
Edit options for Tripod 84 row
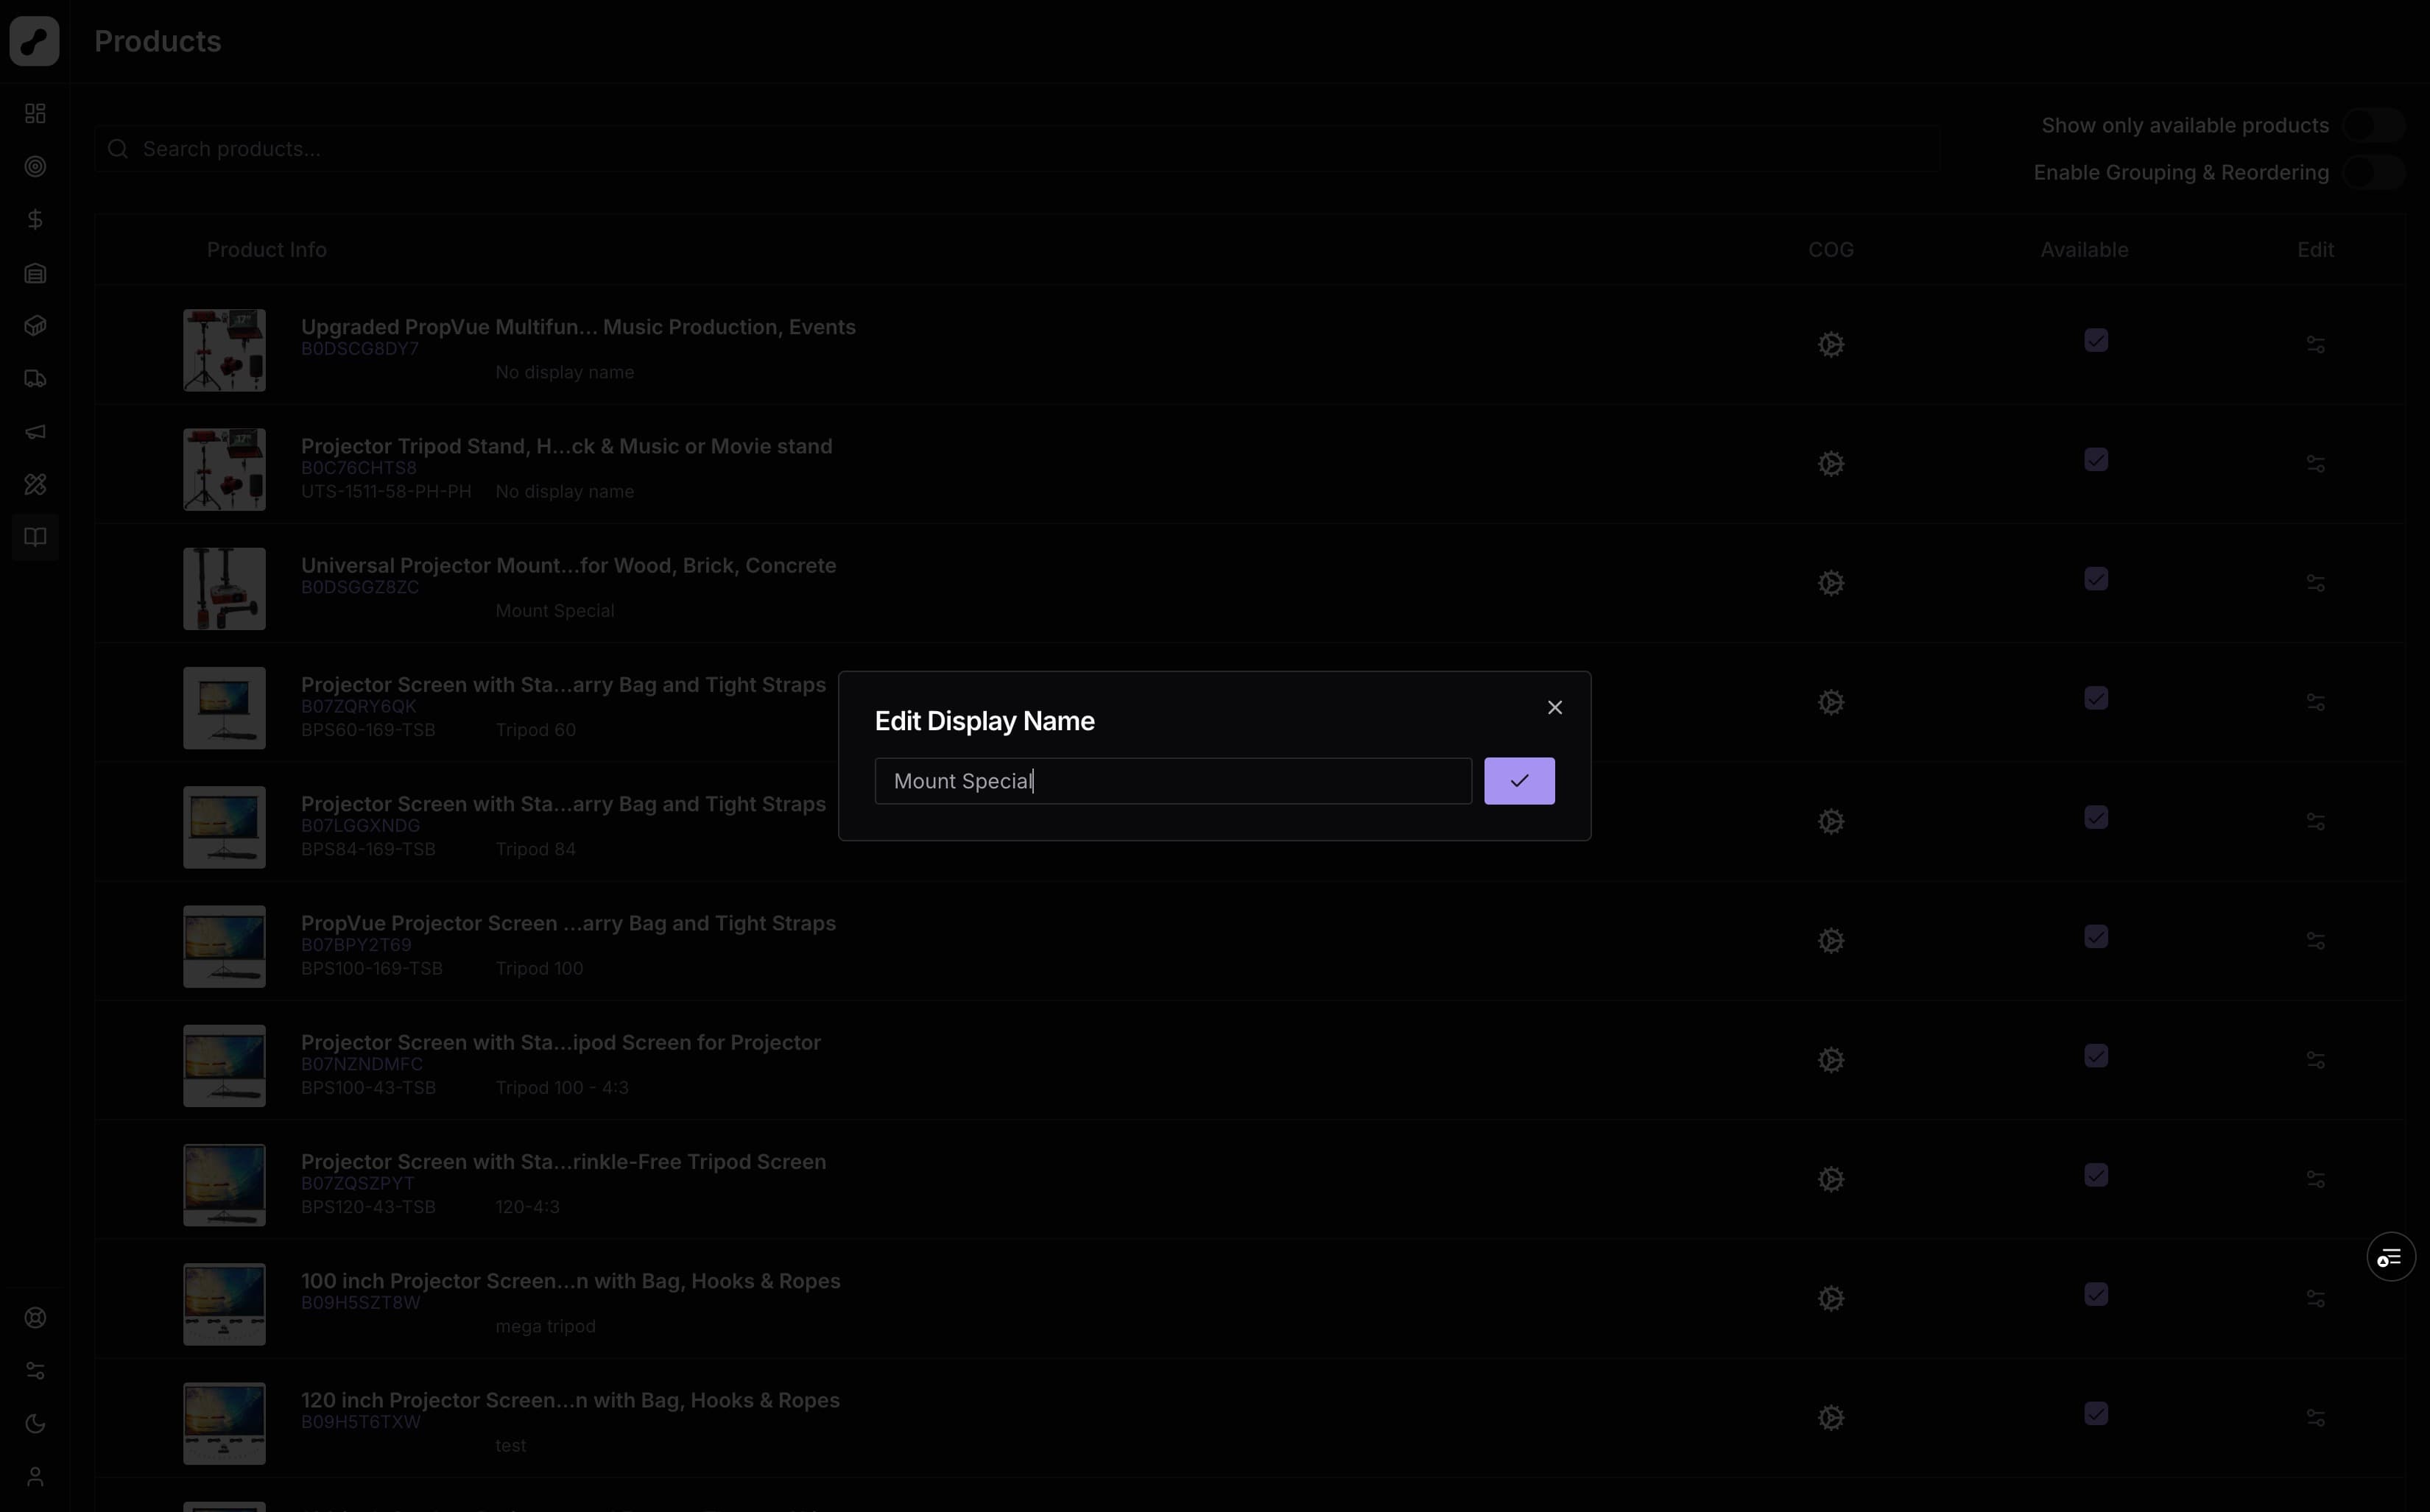click(x=2316, y=822)
